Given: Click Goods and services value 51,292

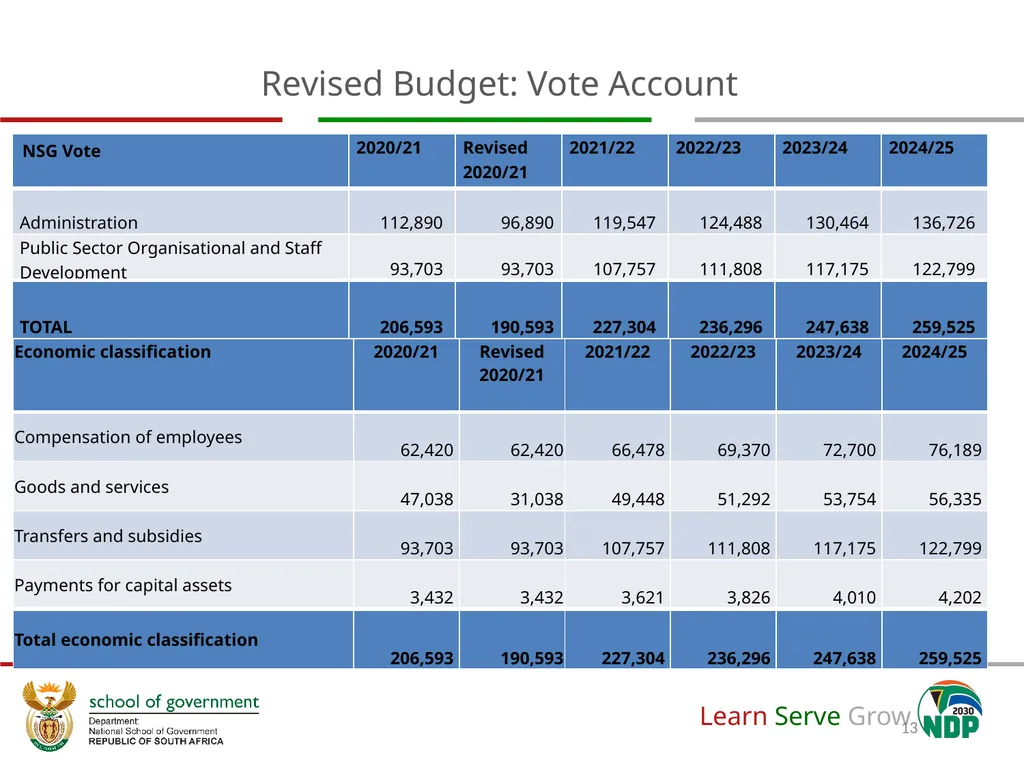Looking at the screenshot, I should (743, 499).
